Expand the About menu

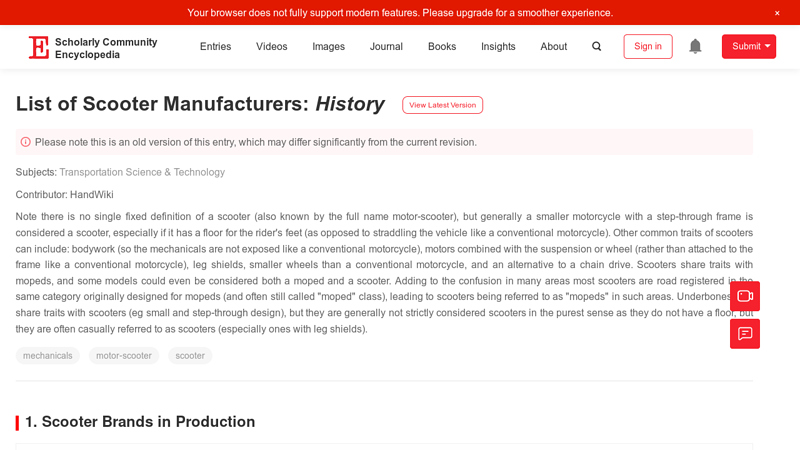[x=553, y=47]
